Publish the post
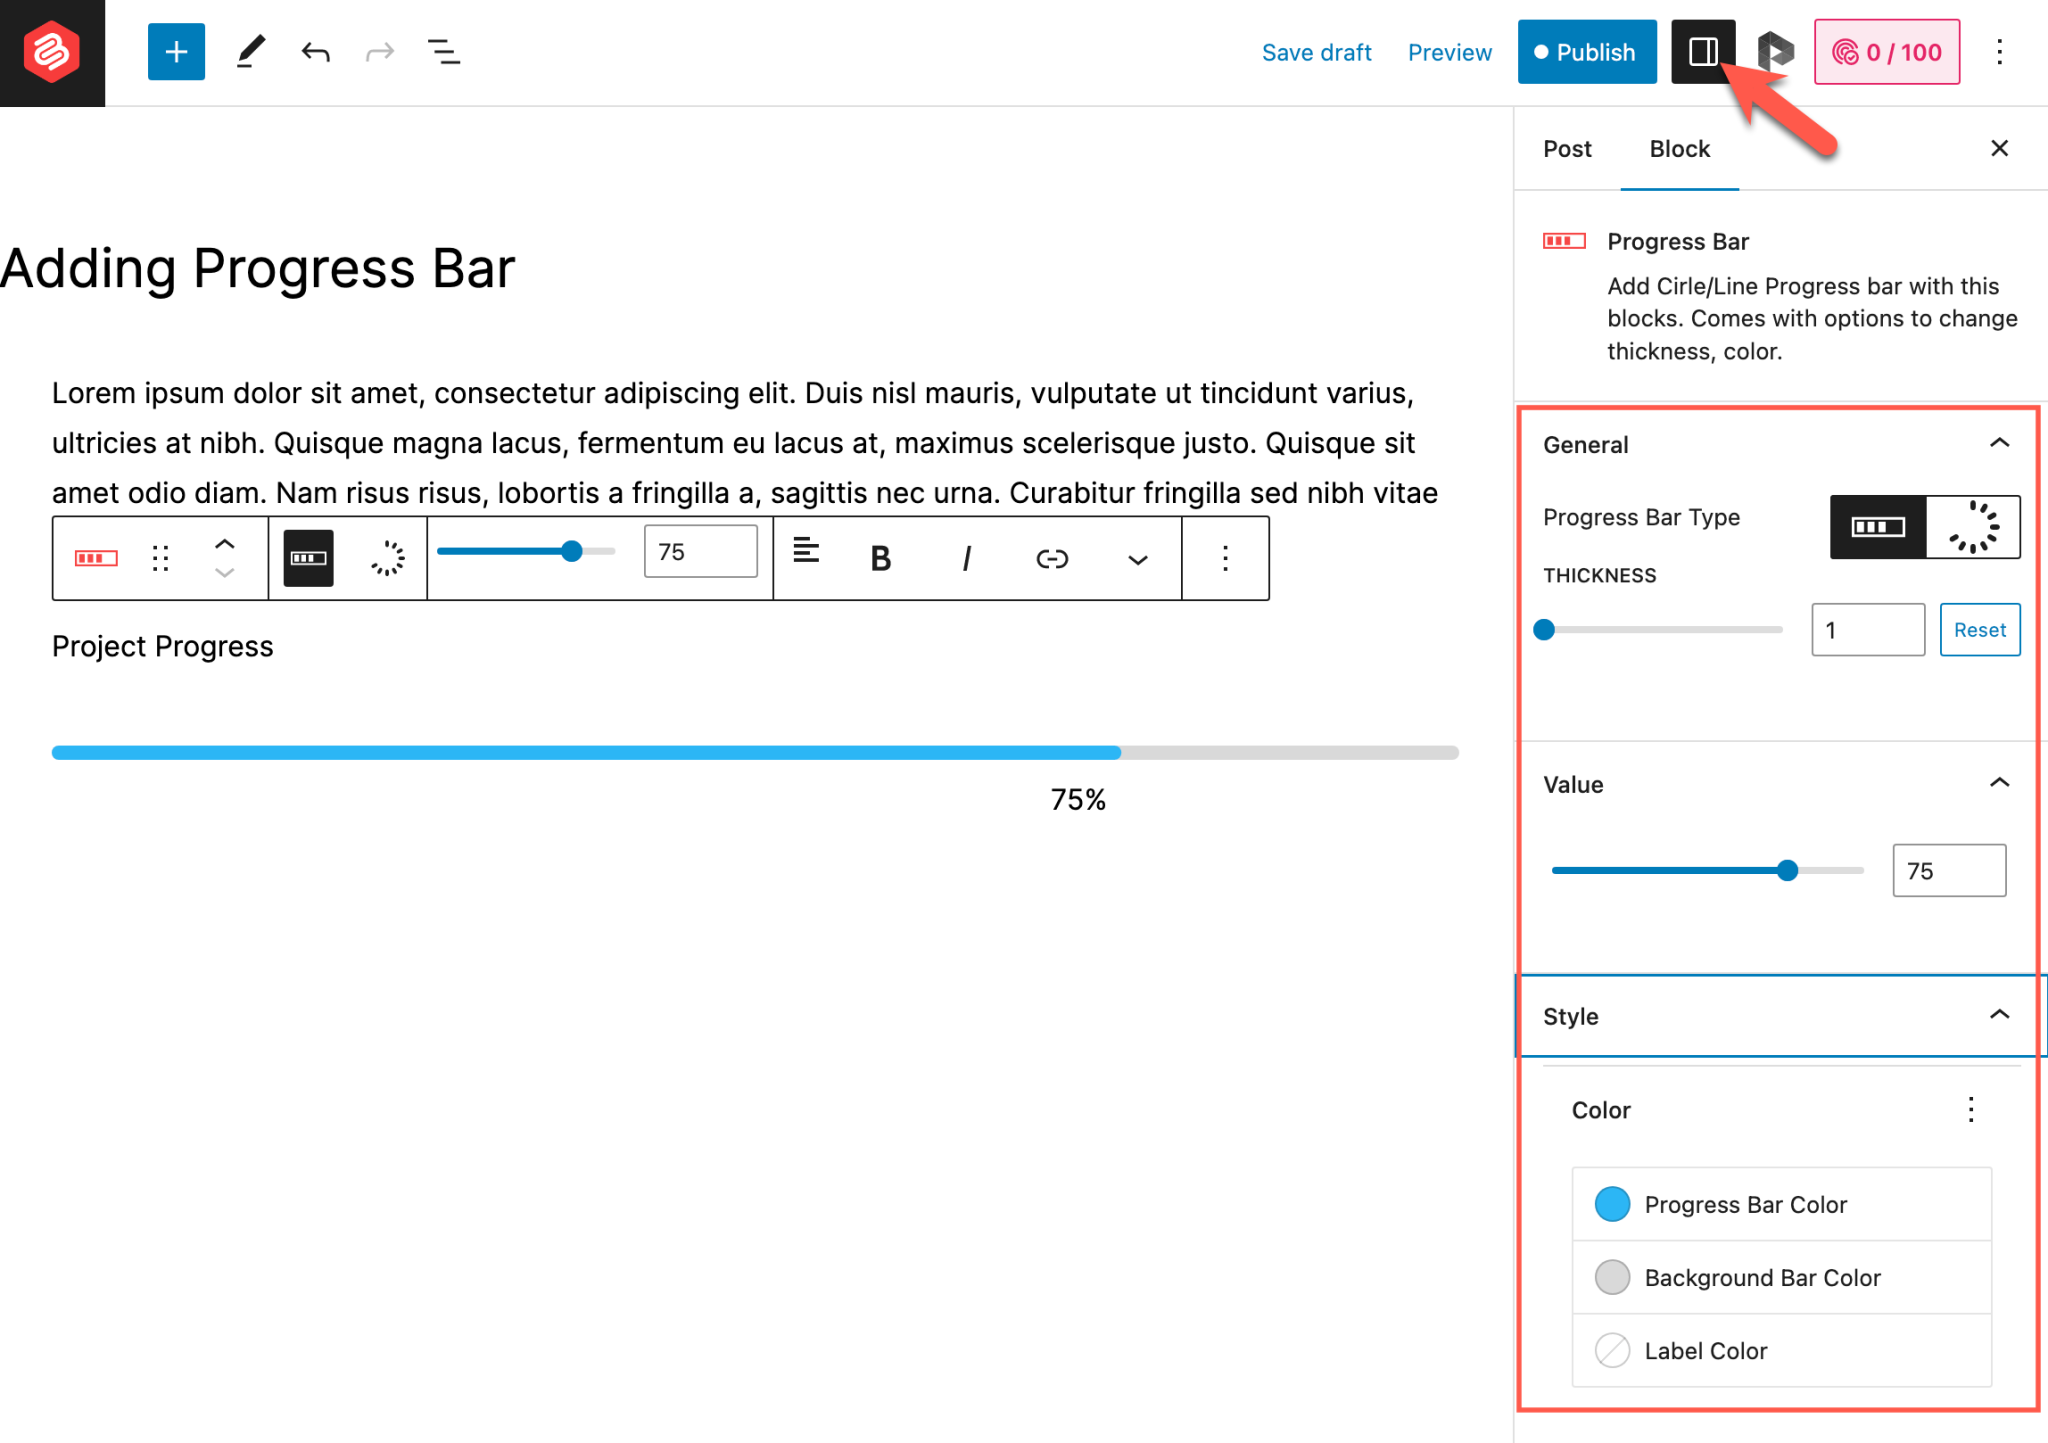This screenshot has height=1443, width=2048. 1587,51
